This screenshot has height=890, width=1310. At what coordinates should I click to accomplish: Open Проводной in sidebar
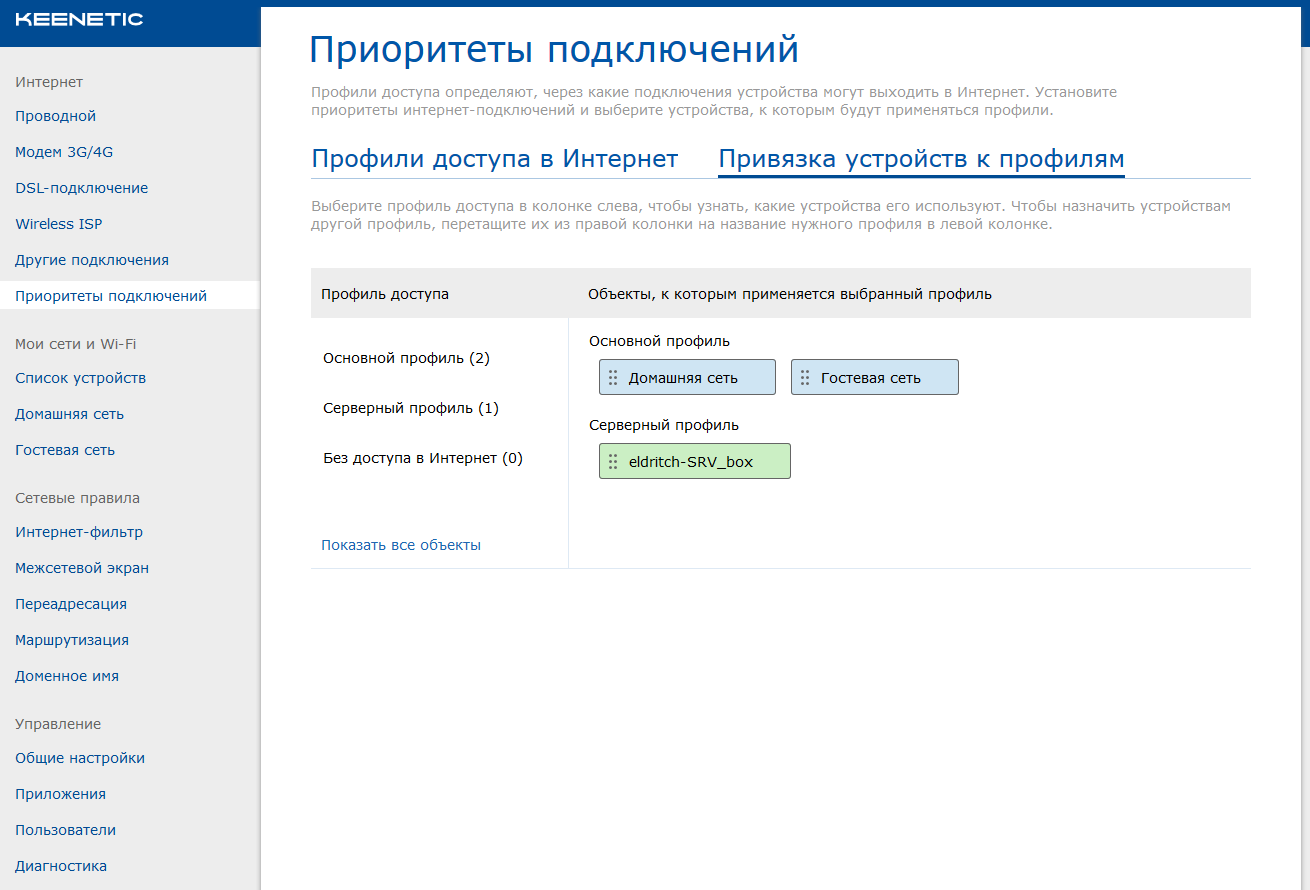[56, 116]
